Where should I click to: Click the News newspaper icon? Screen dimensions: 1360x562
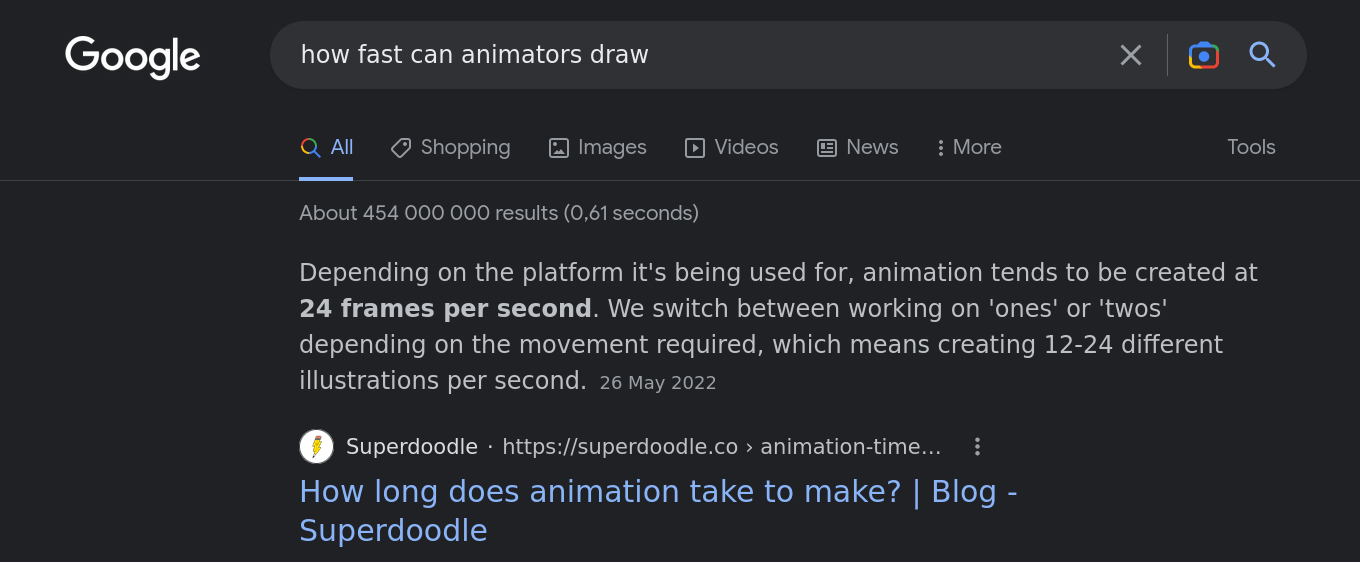tap(827, 148)
